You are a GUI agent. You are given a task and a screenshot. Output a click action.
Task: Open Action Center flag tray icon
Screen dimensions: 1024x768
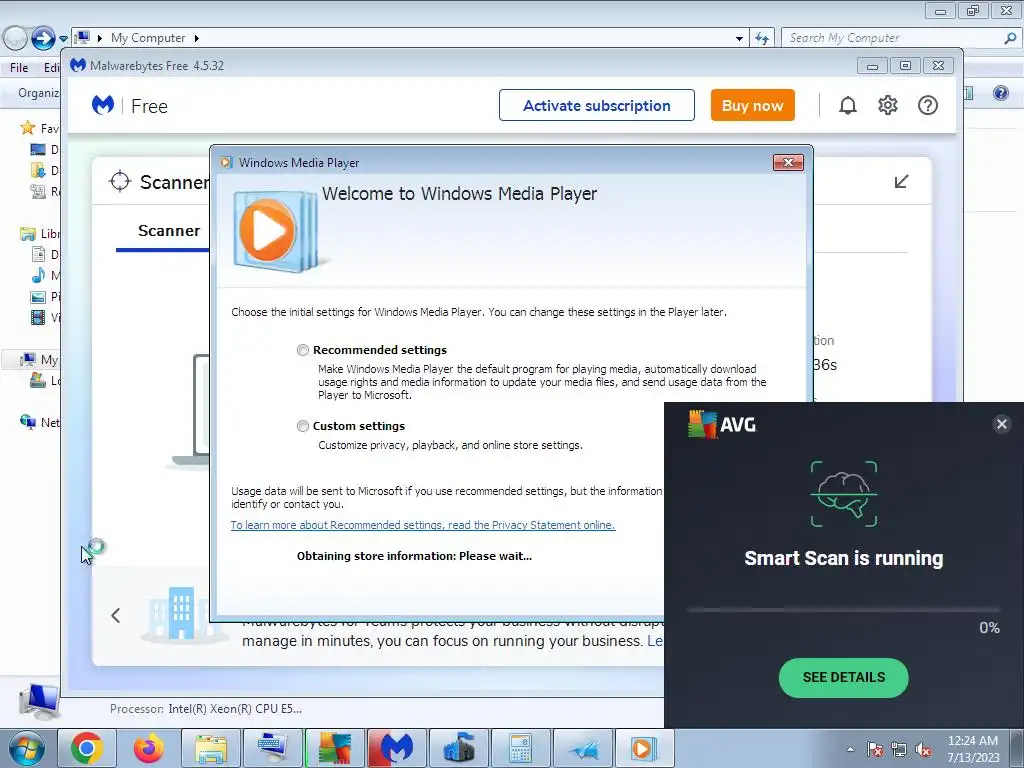[x=875, y=749]
